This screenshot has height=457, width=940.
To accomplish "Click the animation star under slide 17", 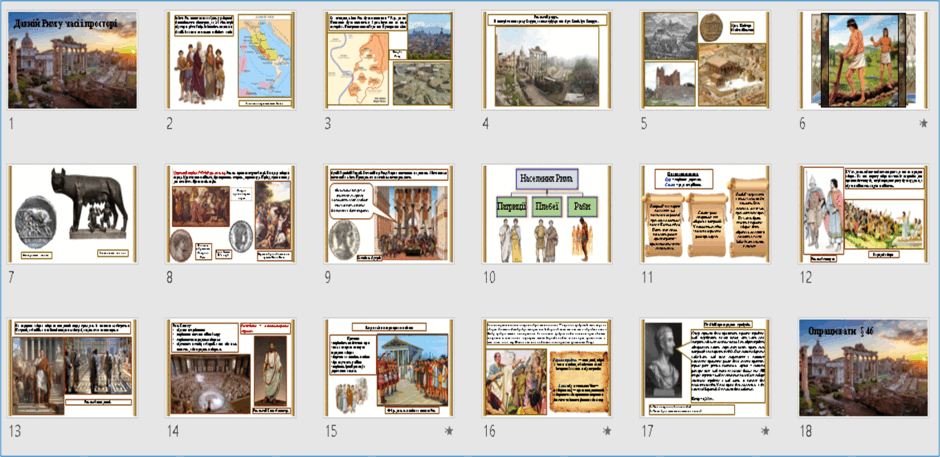I will pos(765,431).
